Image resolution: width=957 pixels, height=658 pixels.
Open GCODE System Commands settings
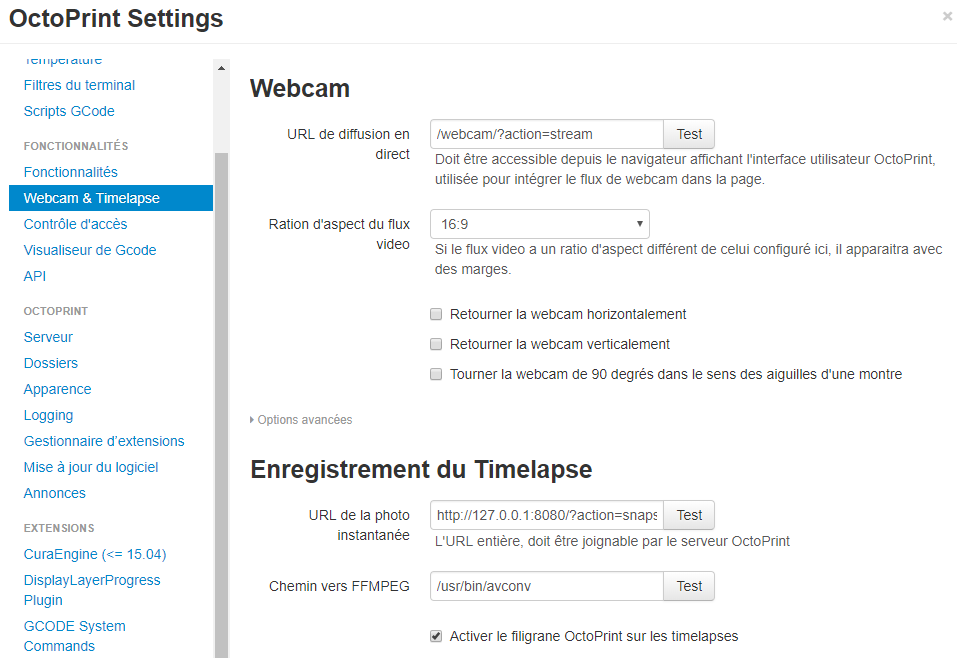click(x=74, y=636)
